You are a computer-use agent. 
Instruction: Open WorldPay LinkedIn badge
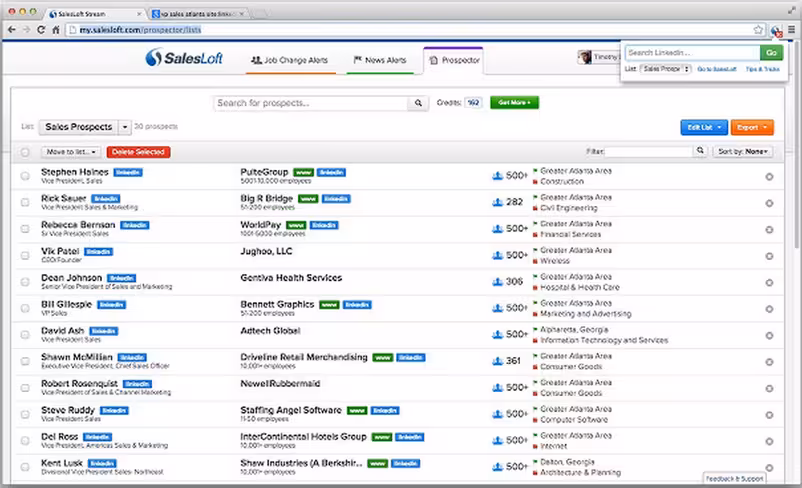pyautogui.click(x=324, y=225)
